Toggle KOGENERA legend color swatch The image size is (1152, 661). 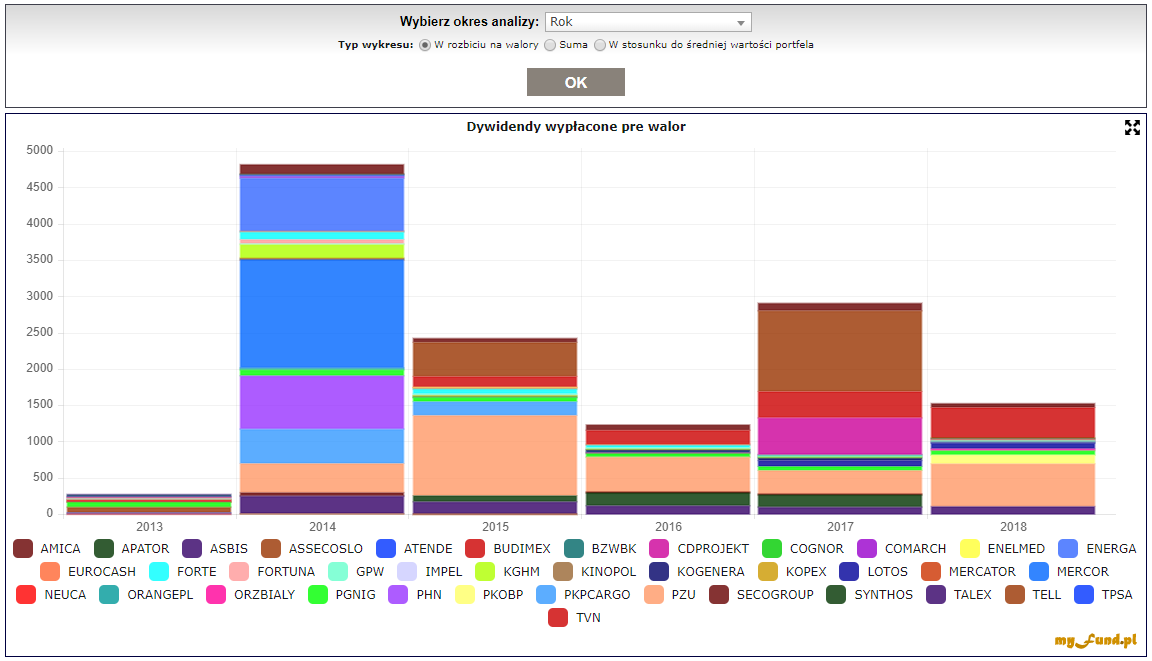659,571
